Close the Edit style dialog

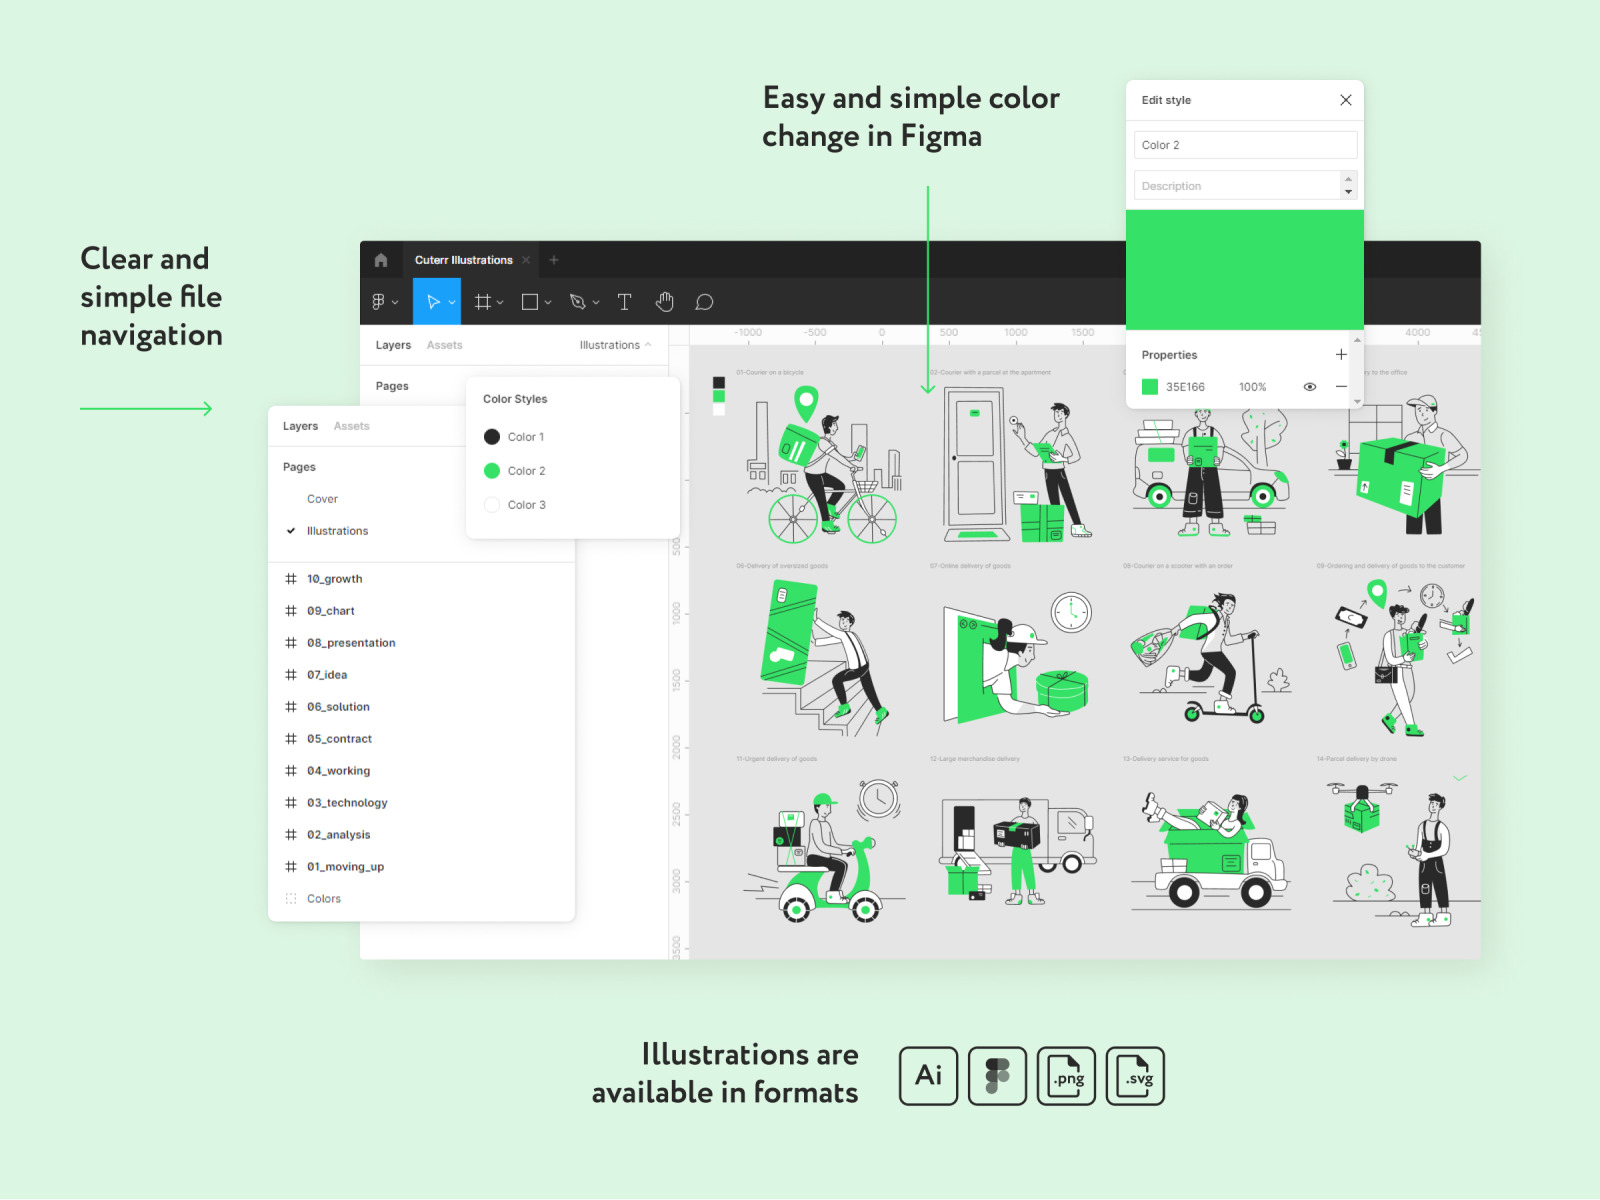click(1345, 100)
